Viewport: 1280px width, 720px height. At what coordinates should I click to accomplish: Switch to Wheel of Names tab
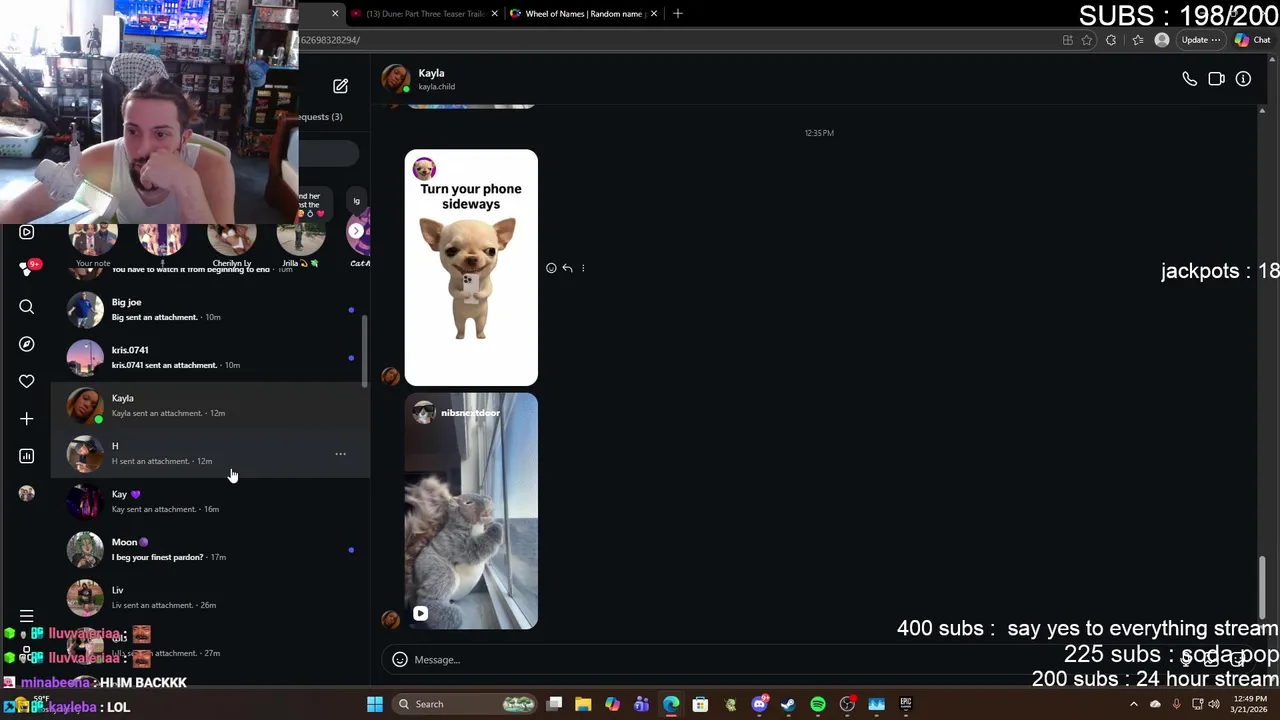pyautogui.click(x=583, y=14)
